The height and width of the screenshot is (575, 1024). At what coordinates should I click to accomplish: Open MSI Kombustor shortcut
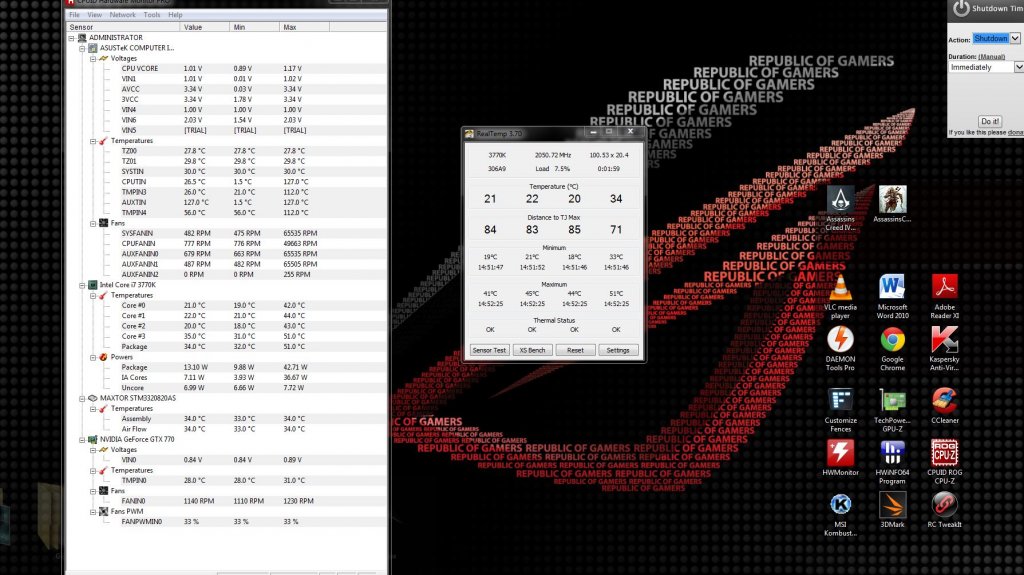840,514
